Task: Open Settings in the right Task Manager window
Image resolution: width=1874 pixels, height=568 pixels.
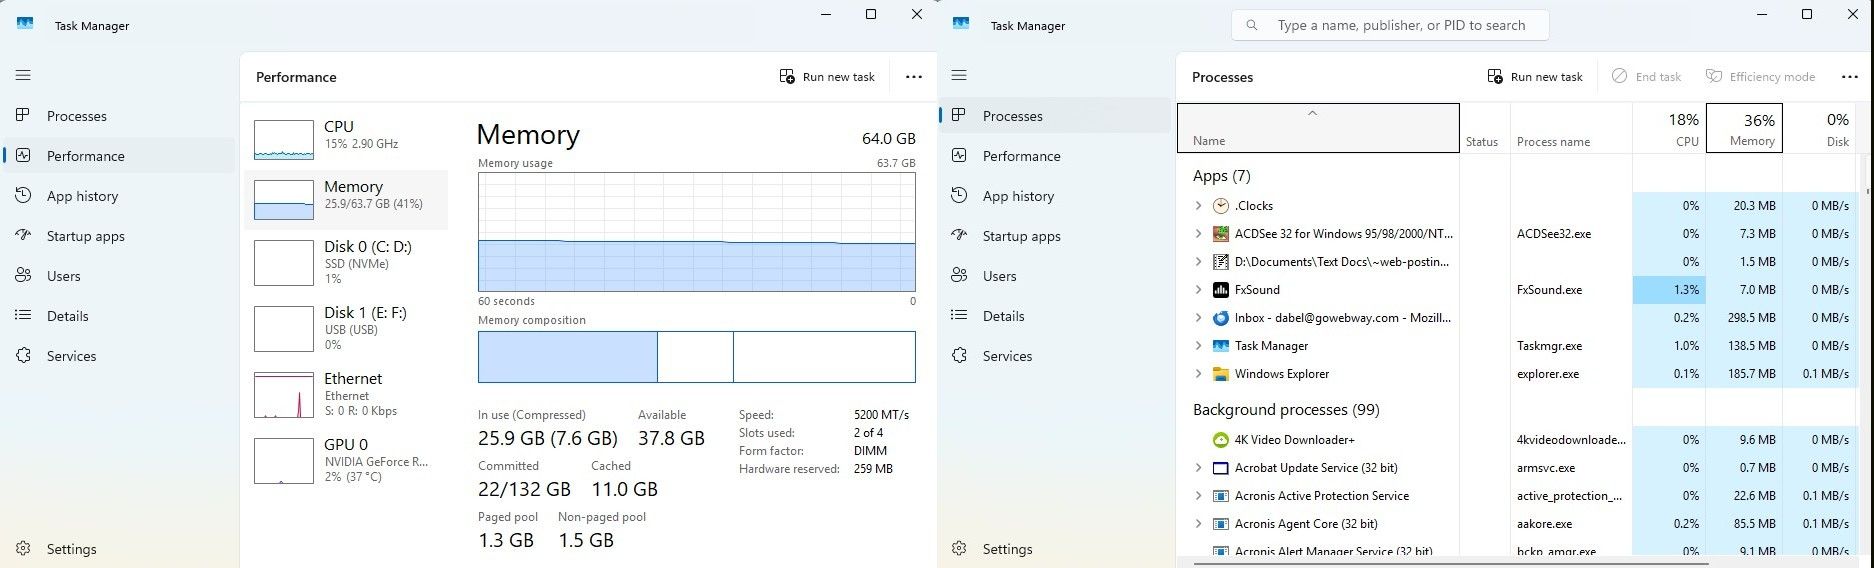Action: pyautogui.click(x=1006, y=549)
